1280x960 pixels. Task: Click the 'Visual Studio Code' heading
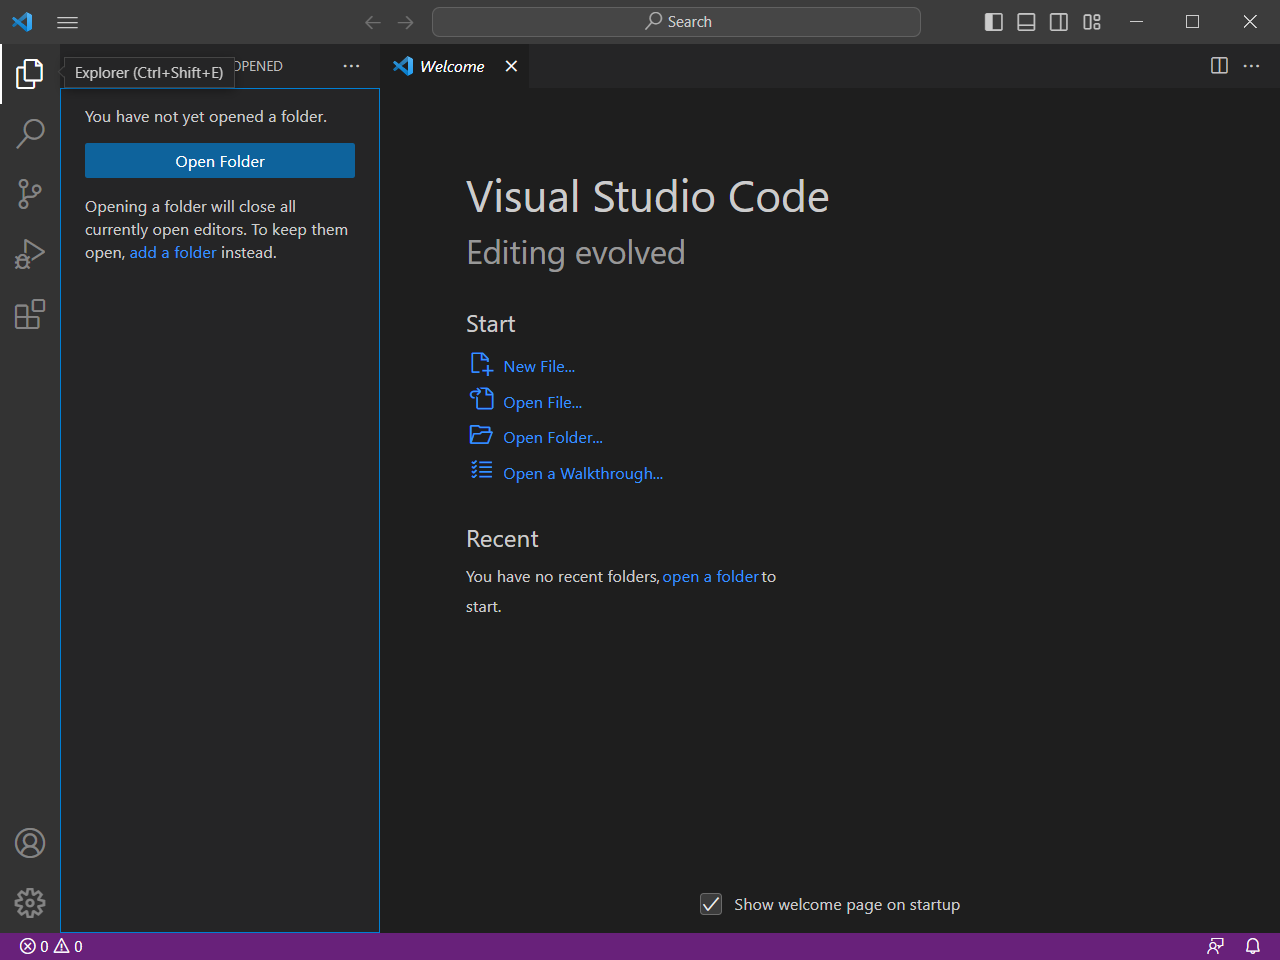648,197
